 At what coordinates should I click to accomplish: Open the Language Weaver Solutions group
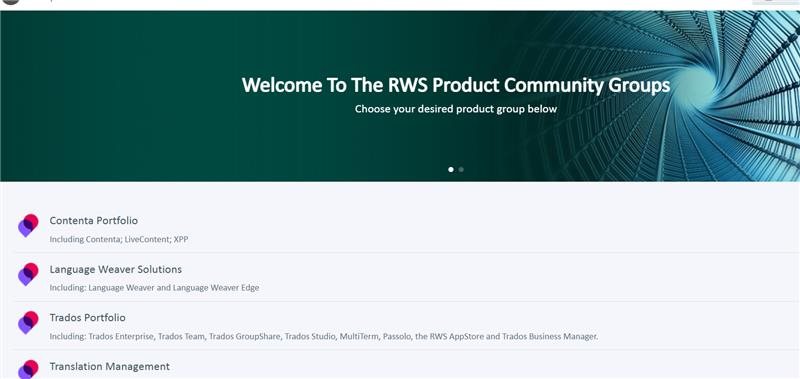pos(115,269)
